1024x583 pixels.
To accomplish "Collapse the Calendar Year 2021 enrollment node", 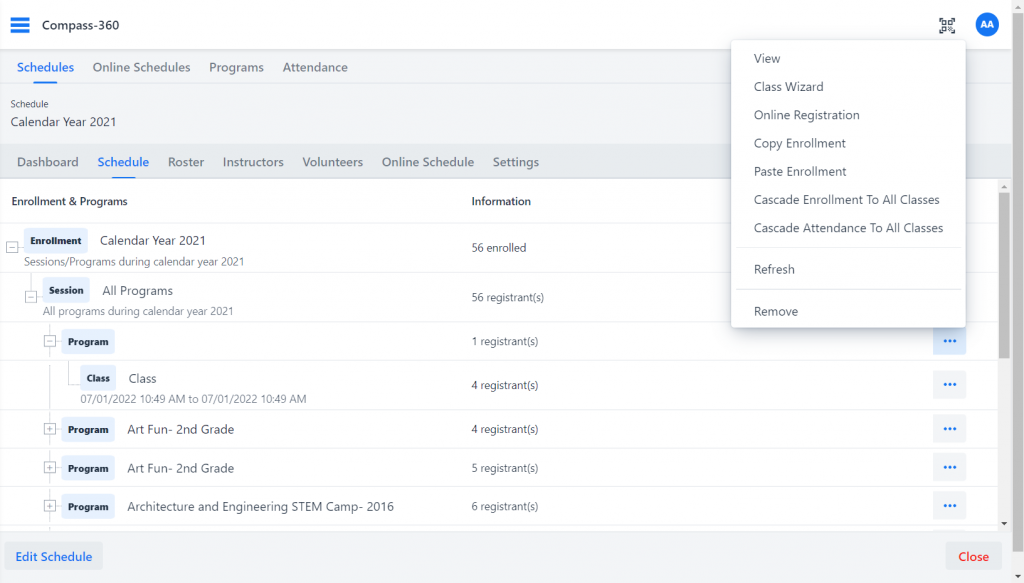I will pos(12,247).
